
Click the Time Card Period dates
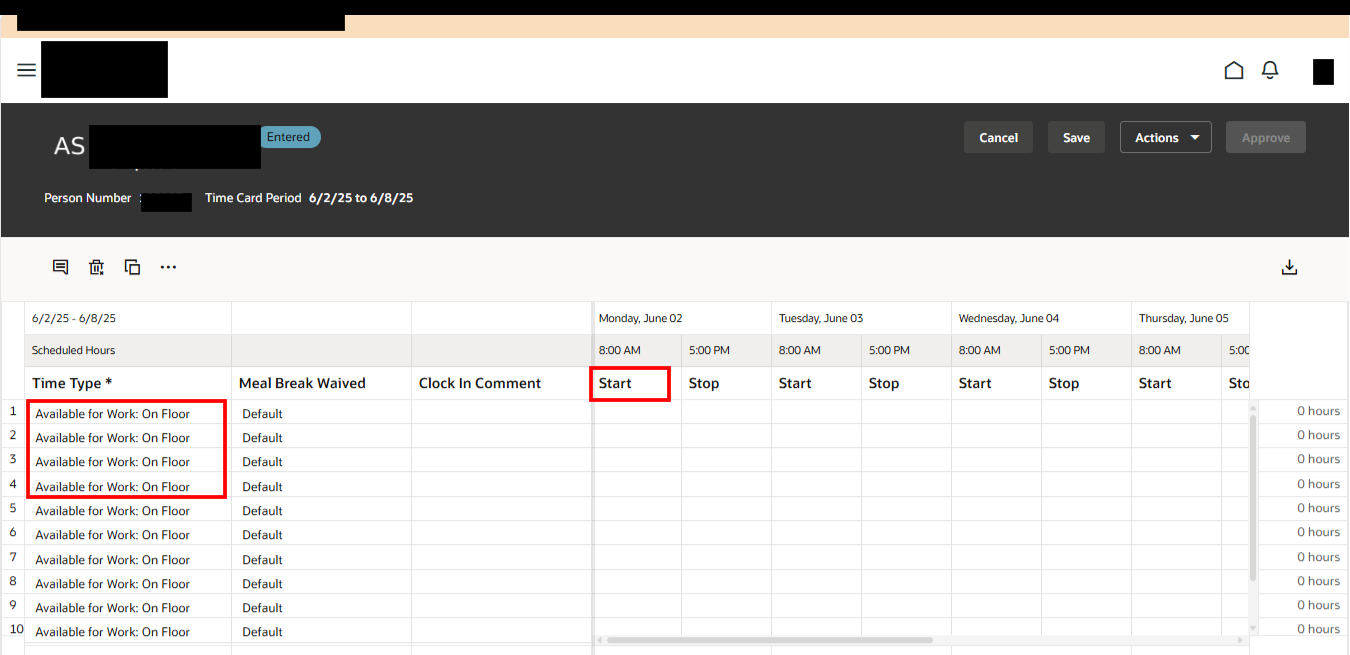[361, 198]
